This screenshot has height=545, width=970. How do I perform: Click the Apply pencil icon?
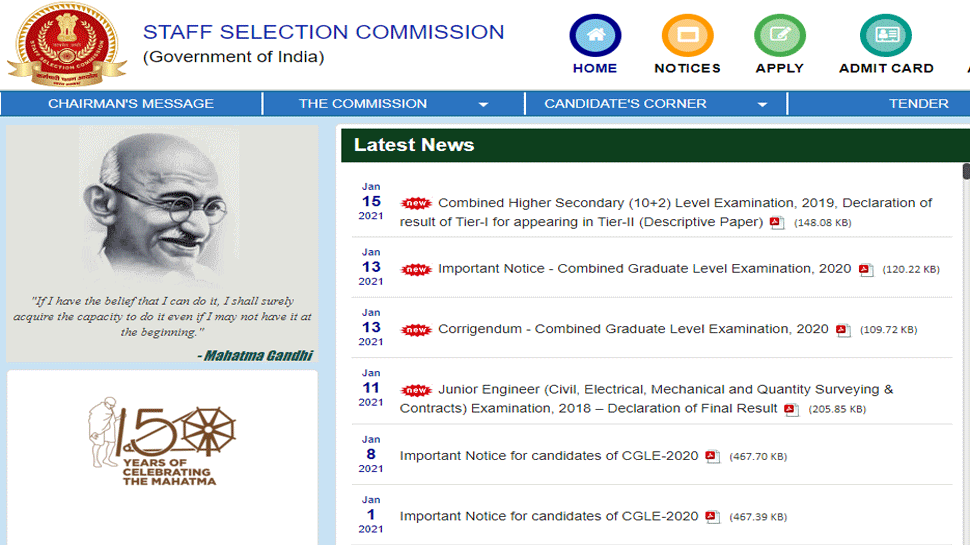[779, 35]
